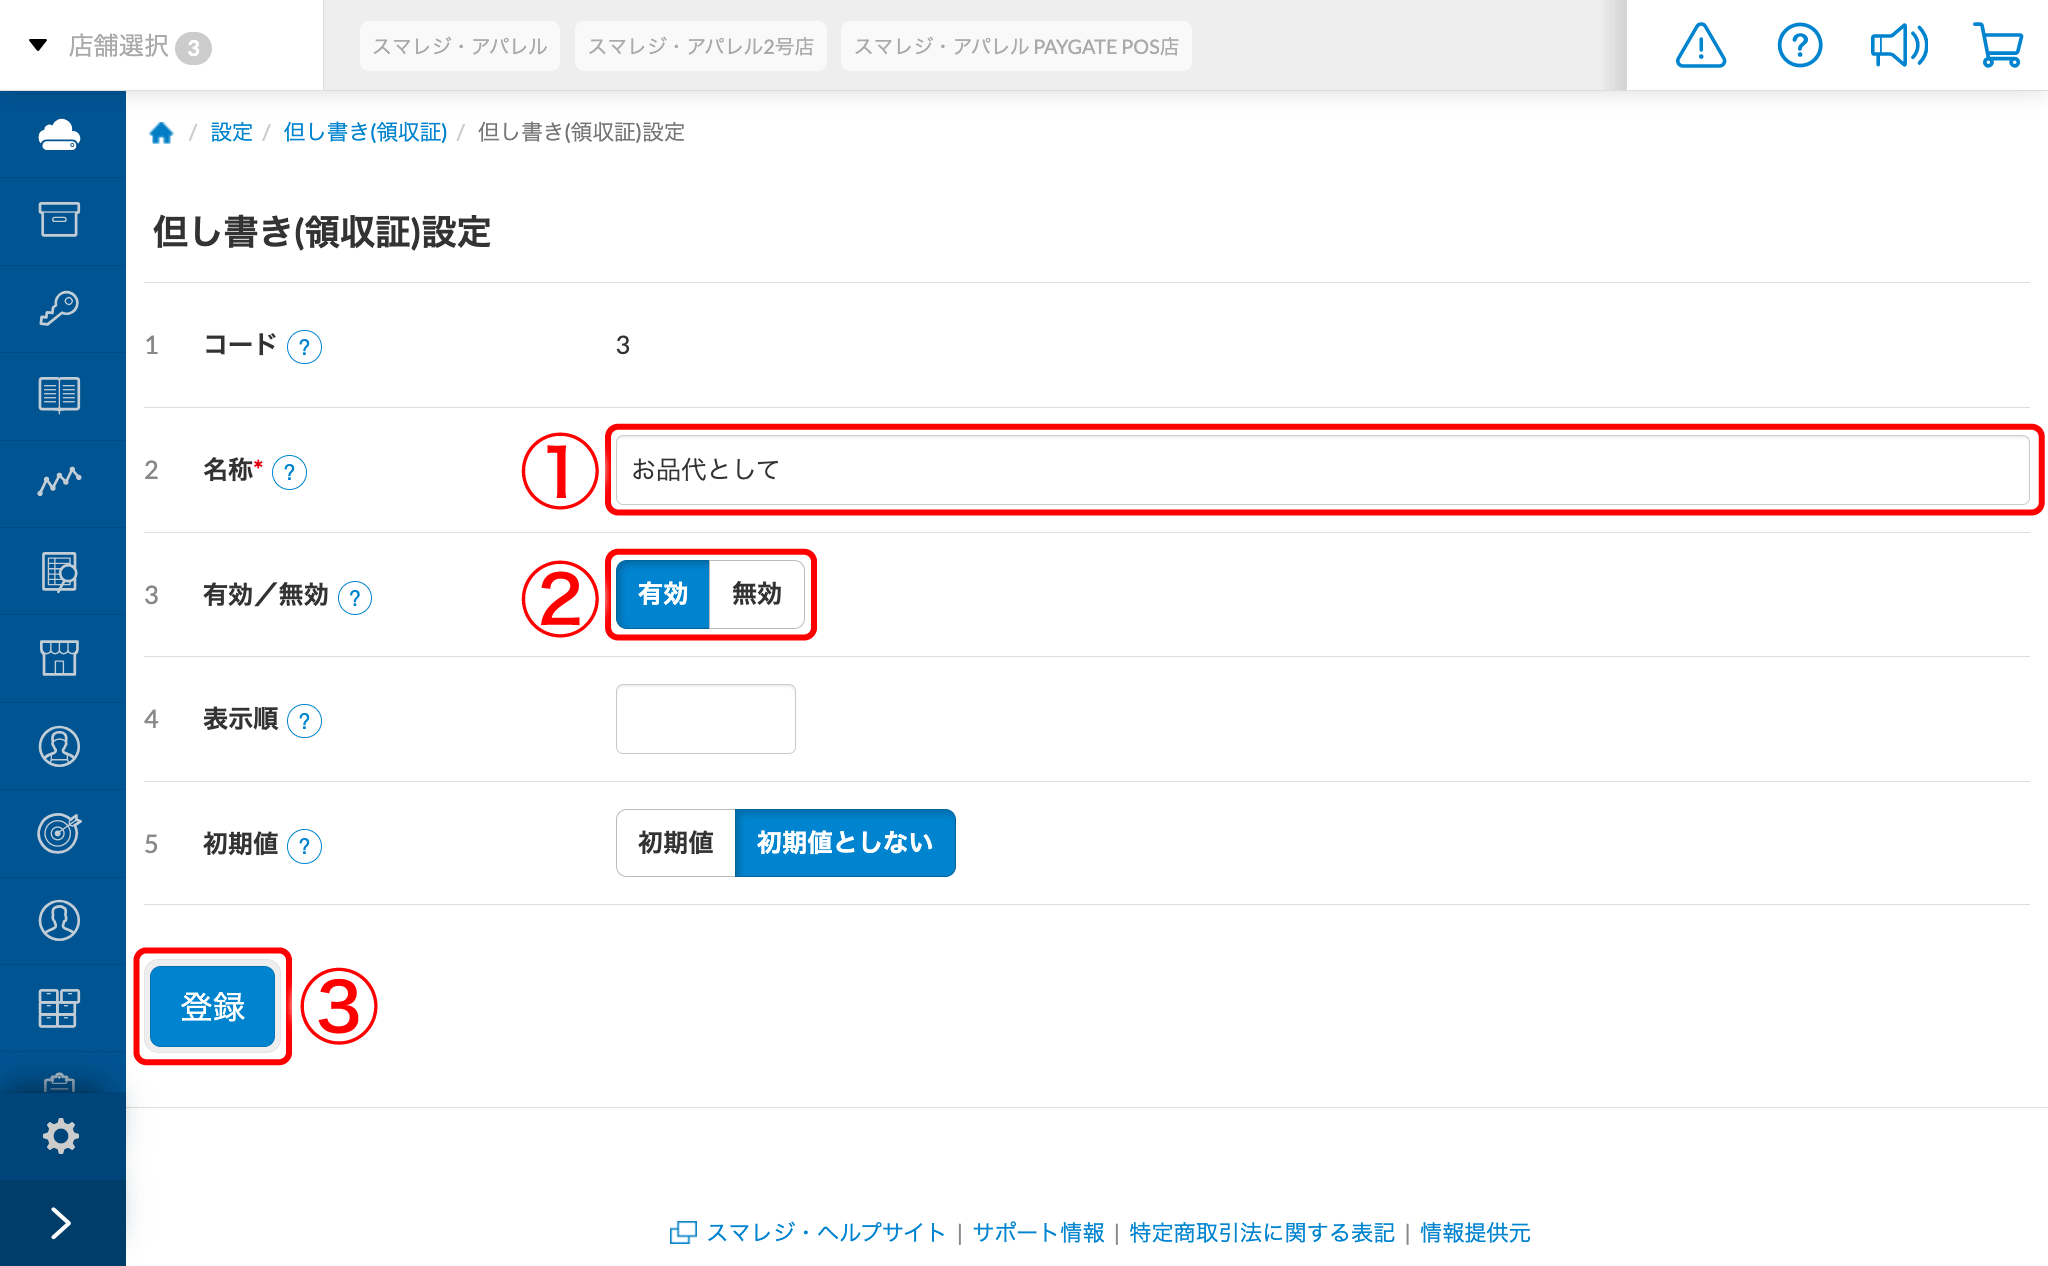Click the key icon in sidebar
The height and width of the screenshot is (1266, 2048).
coord(60,308)
